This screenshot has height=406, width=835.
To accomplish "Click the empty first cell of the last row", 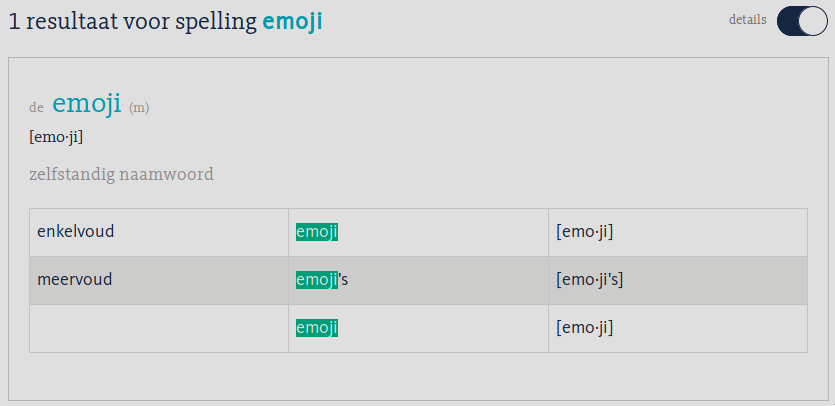I will pos(158,328).
